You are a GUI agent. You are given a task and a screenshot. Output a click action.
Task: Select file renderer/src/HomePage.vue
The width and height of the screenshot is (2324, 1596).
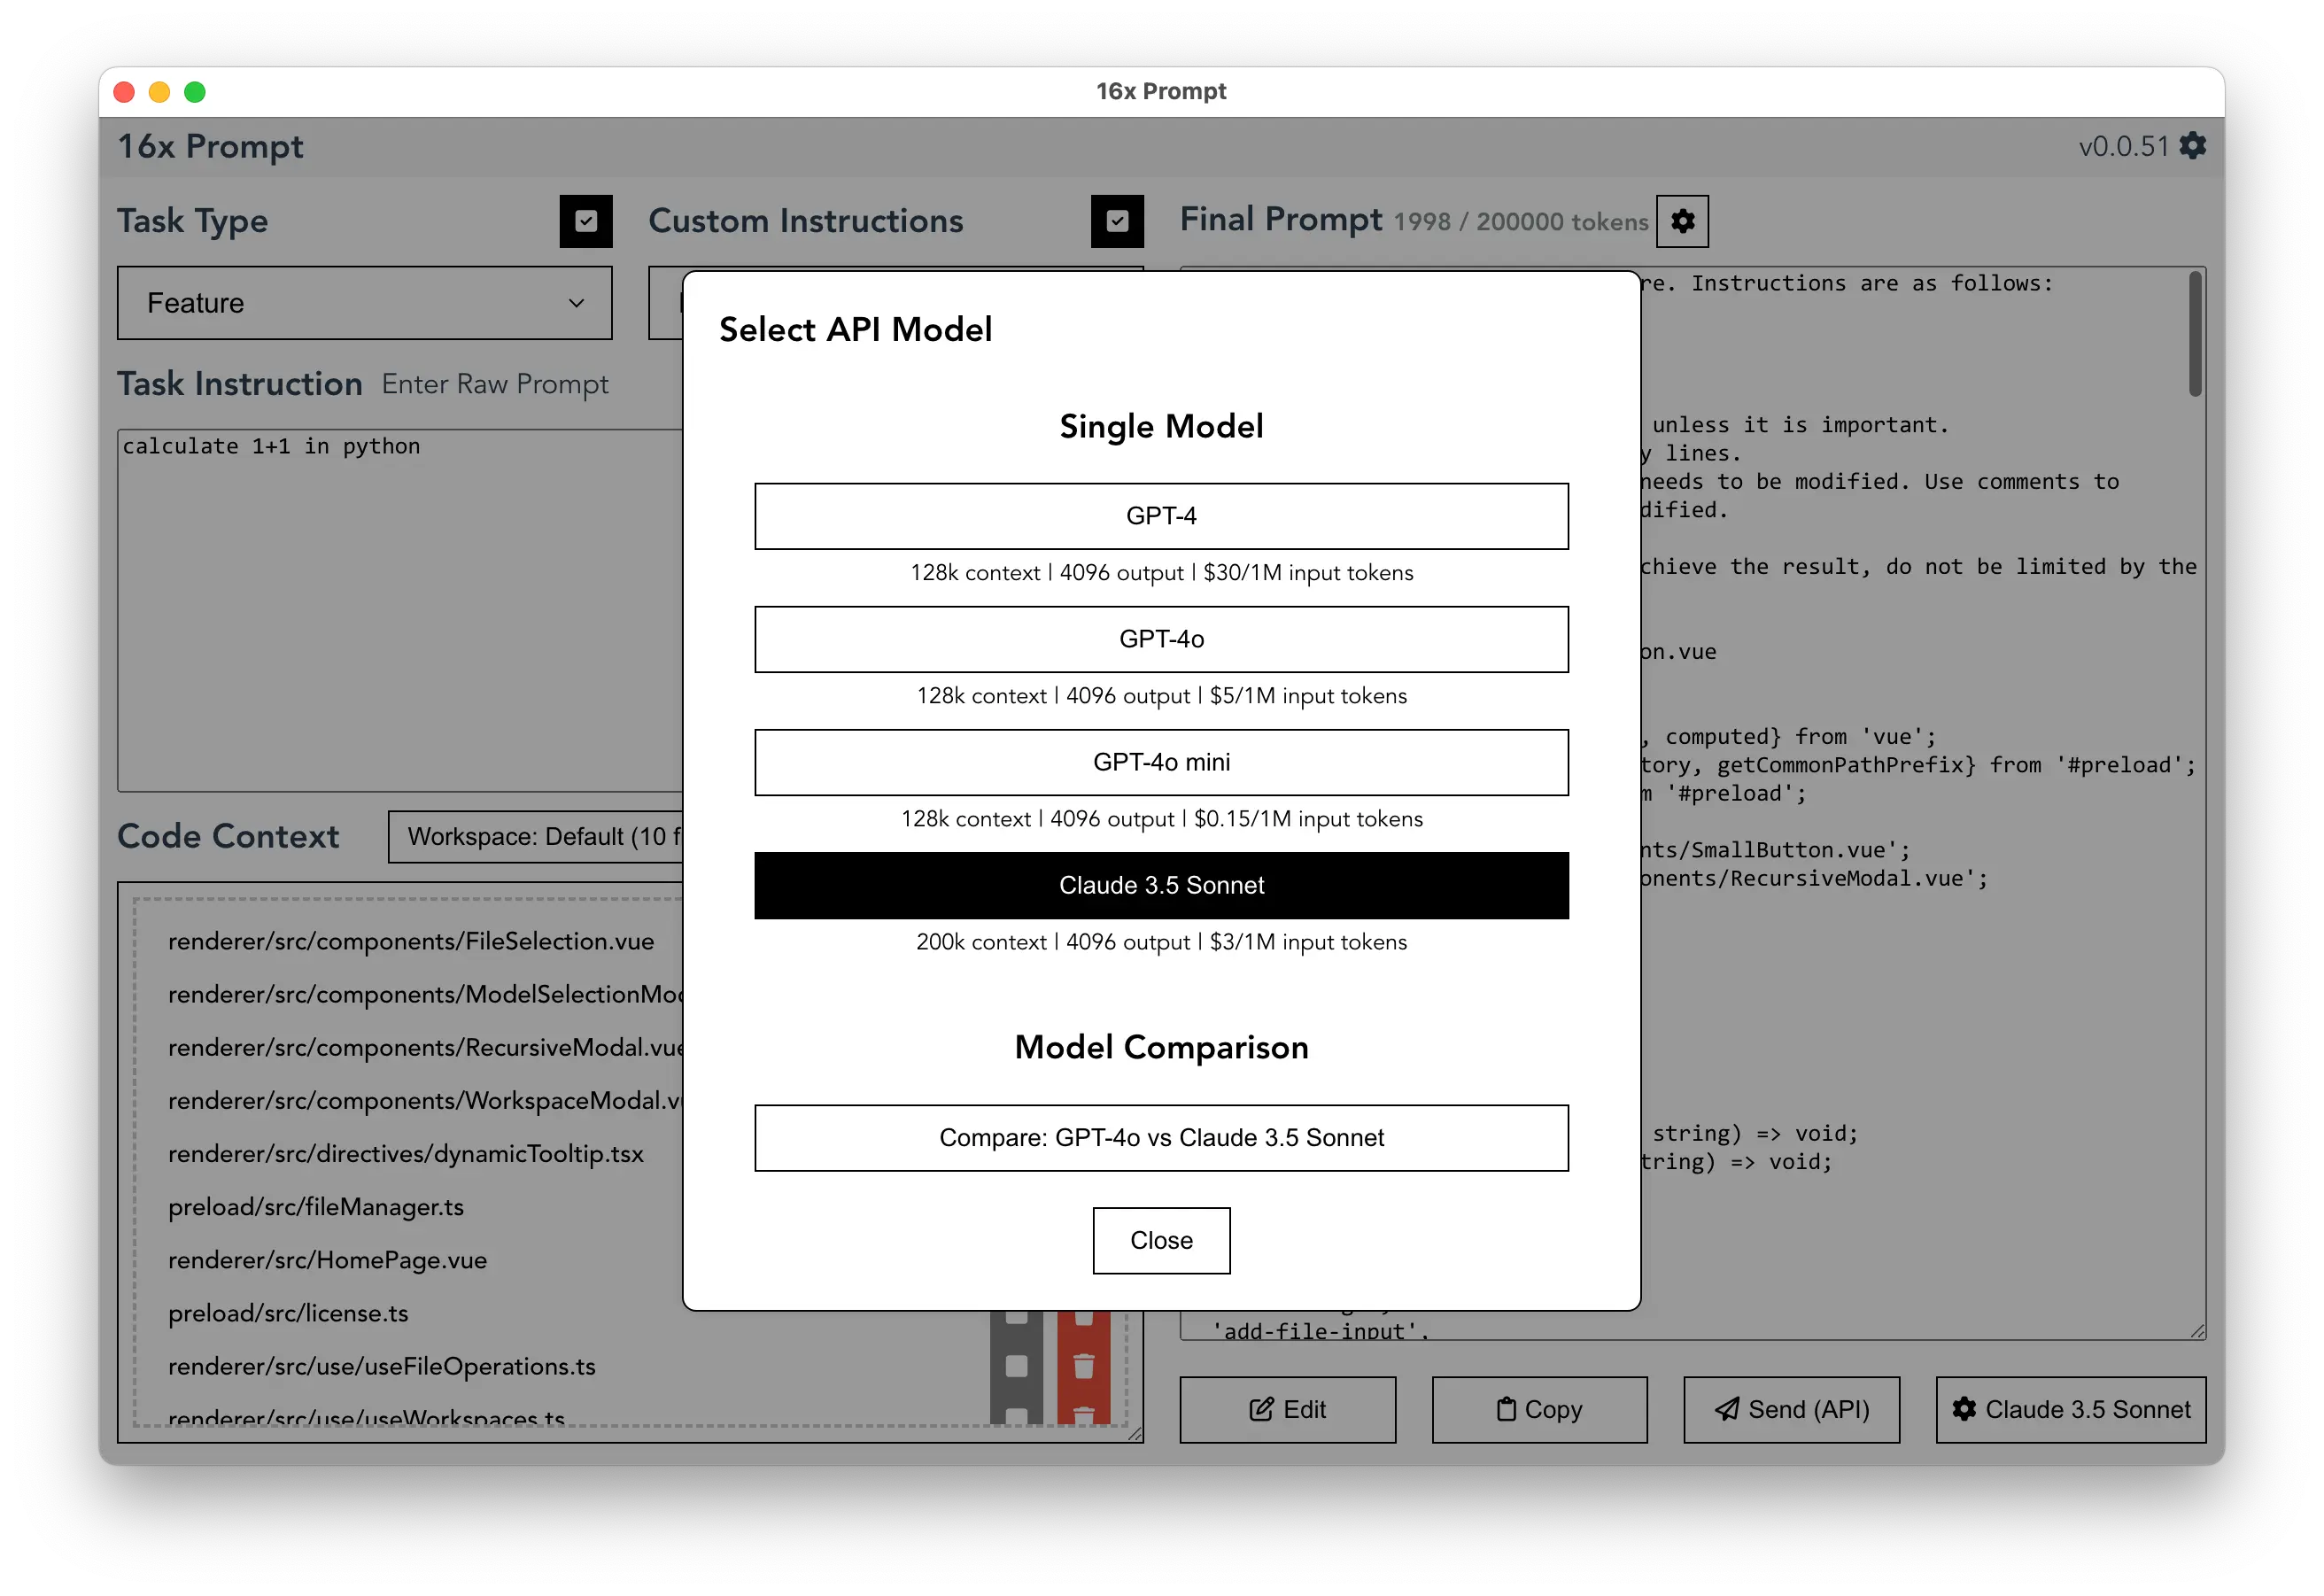(x=327, y=1260)
